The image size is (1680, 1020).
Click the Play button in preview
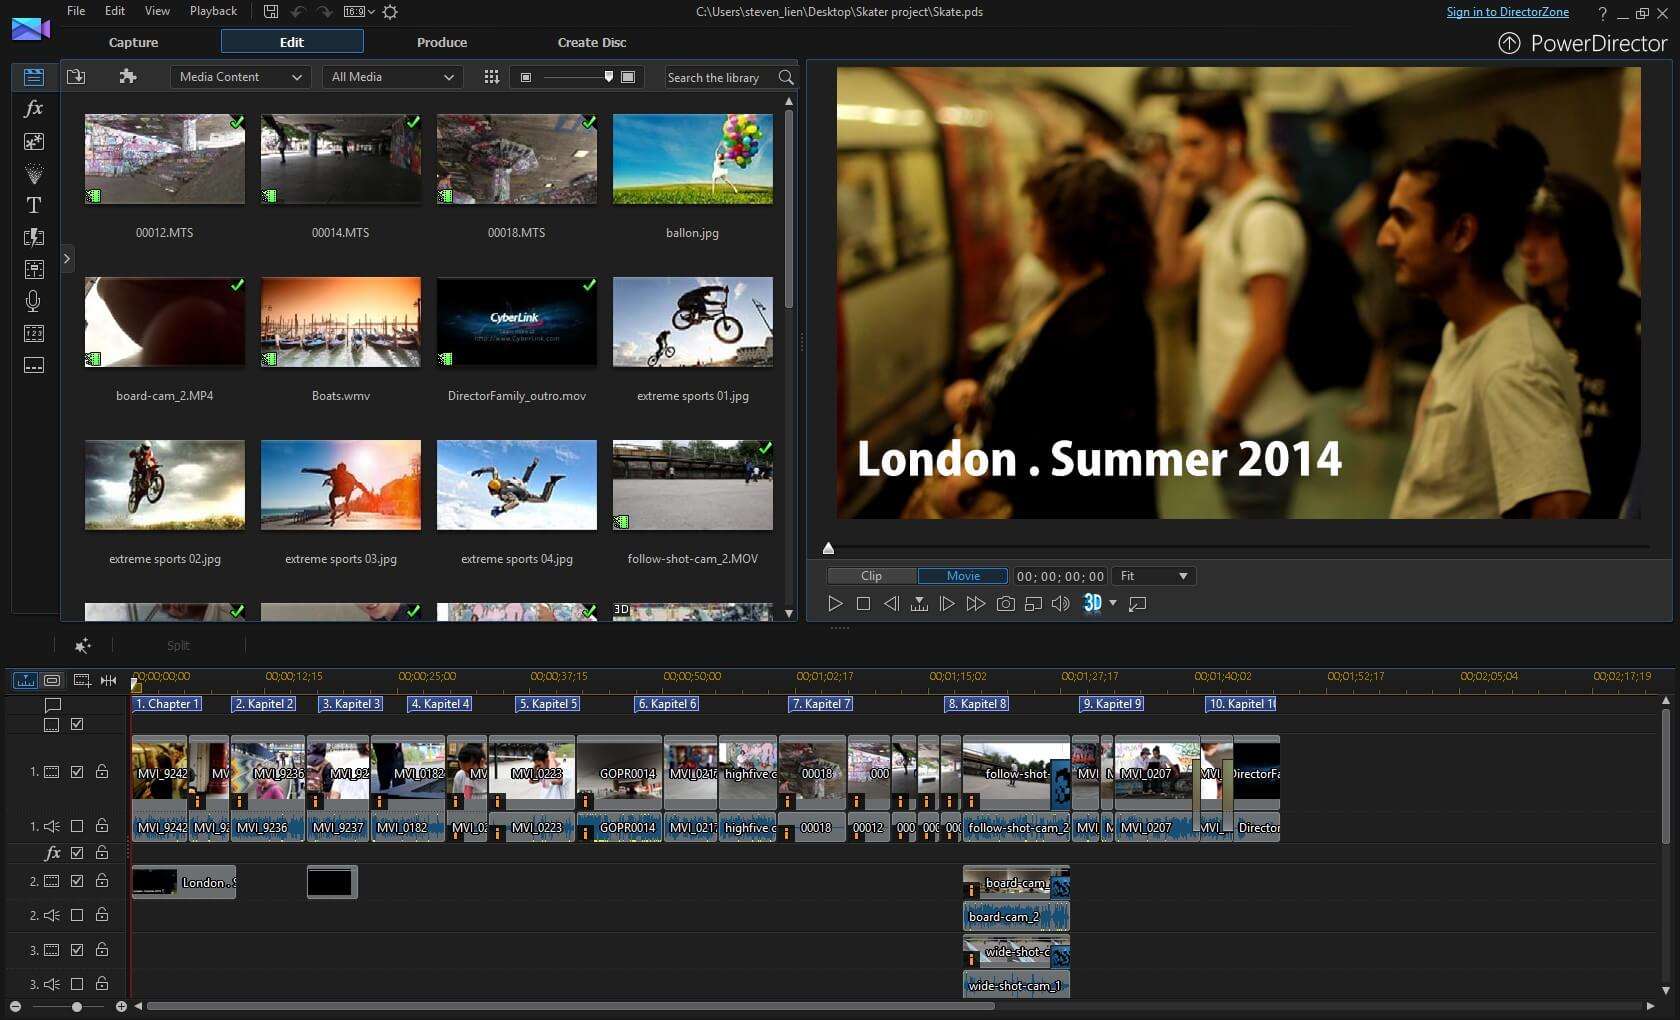(x=835, y=604)
